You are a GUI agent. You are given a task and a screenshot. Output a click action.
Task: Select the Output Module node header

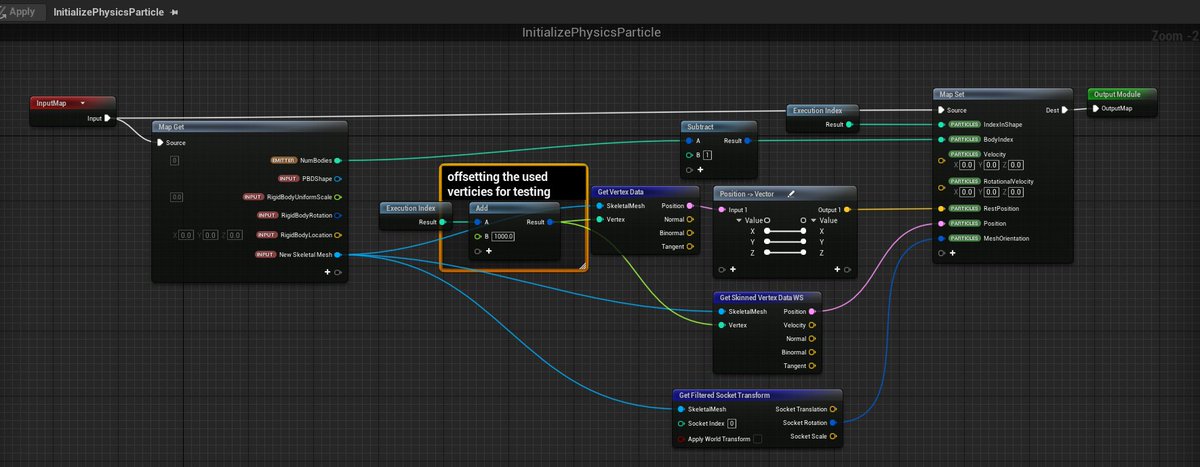coord(1120,94)
